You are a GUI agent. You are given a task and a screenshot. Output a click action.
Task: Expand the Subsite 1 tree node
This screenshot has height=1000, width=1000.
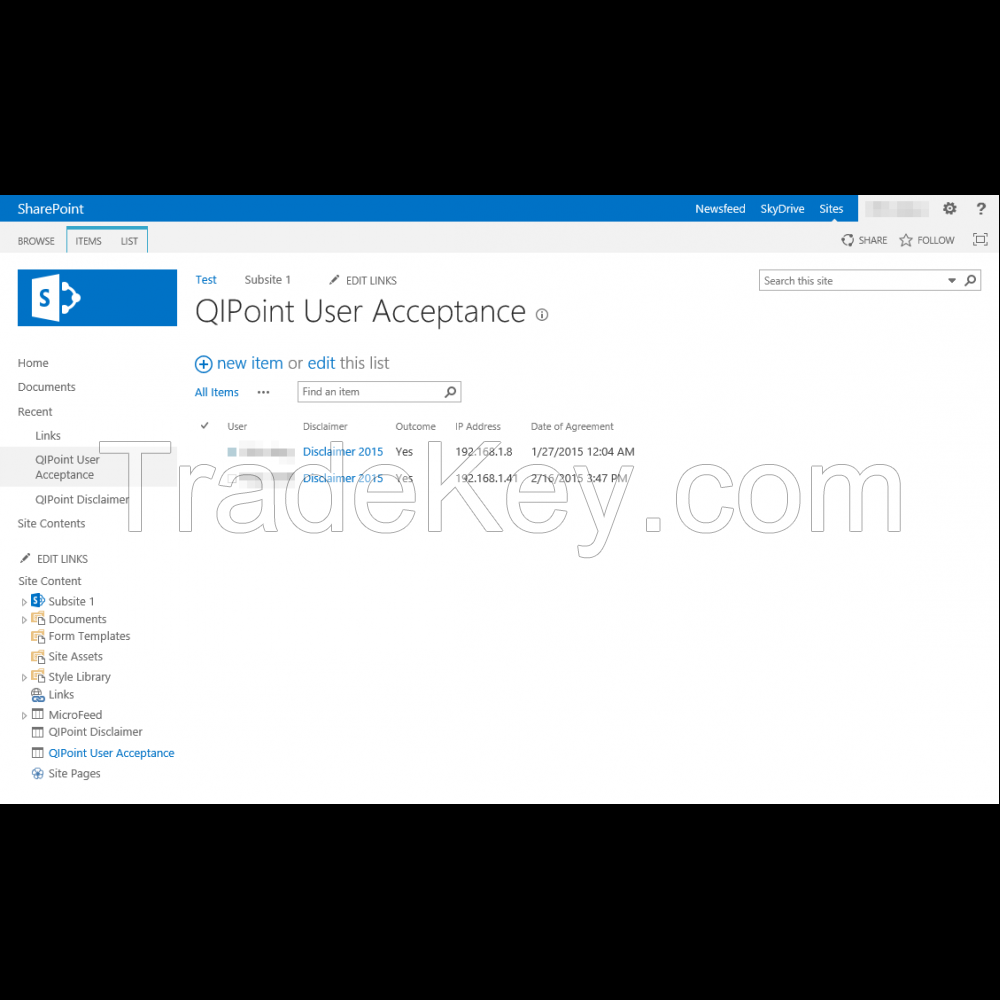coord(24,602)
